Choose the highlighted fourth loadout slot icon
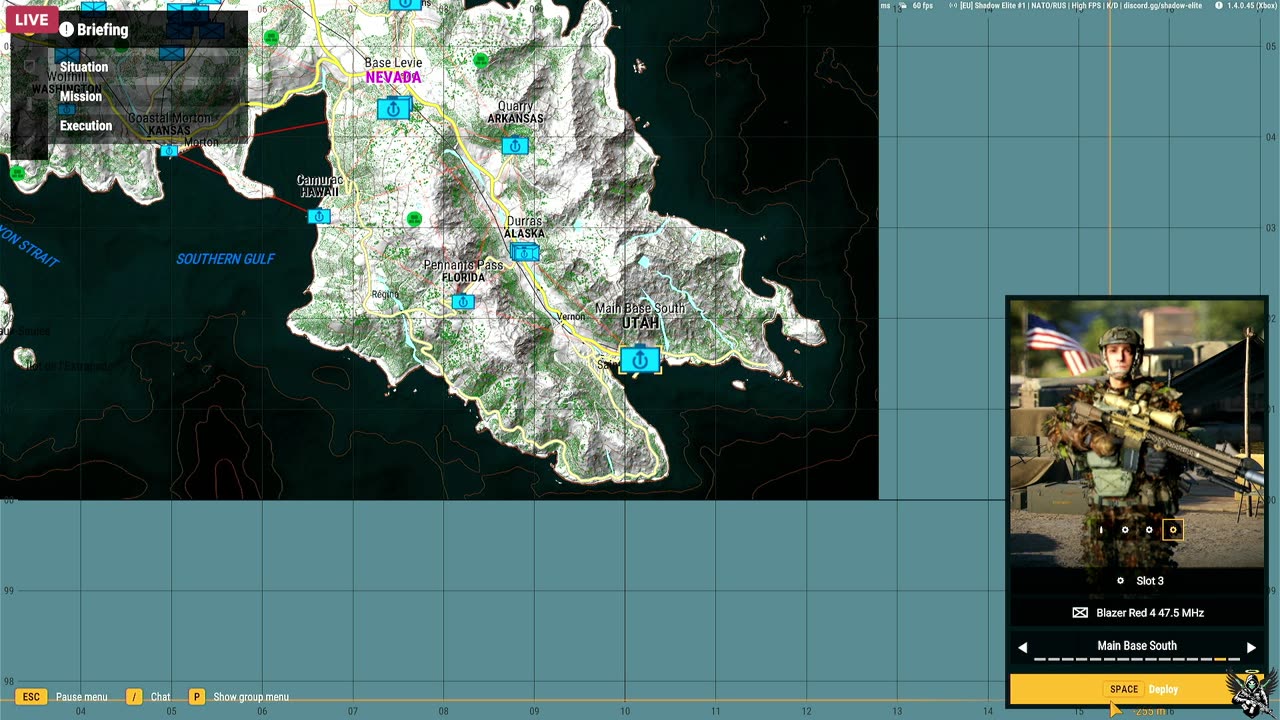The width and height of the screenshot is (1280, 720). pyautogui.click(x=1173, y=530)
